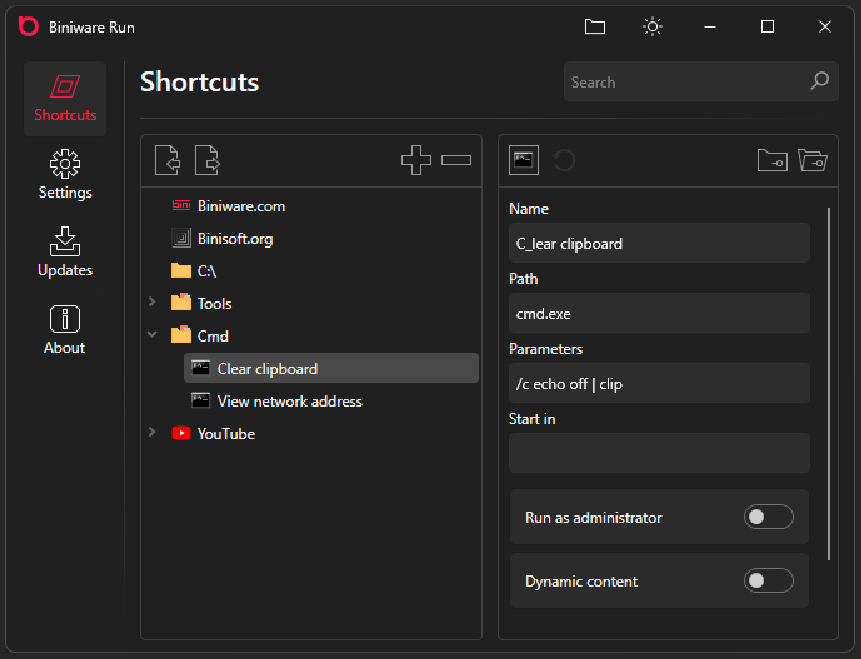Go to the Updates section
The height and width of the screenshot is (659, 861).
(65, 252)
